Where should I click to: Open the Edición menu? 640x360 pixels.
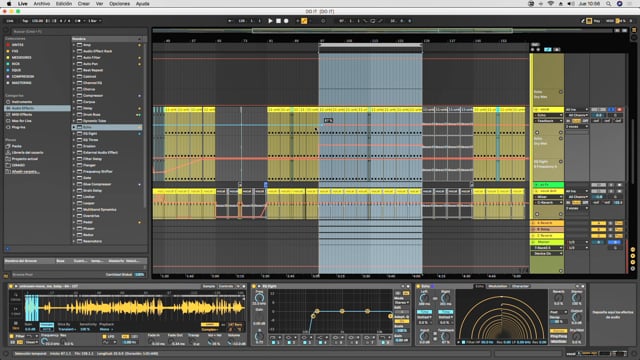[x=64, y=4]
